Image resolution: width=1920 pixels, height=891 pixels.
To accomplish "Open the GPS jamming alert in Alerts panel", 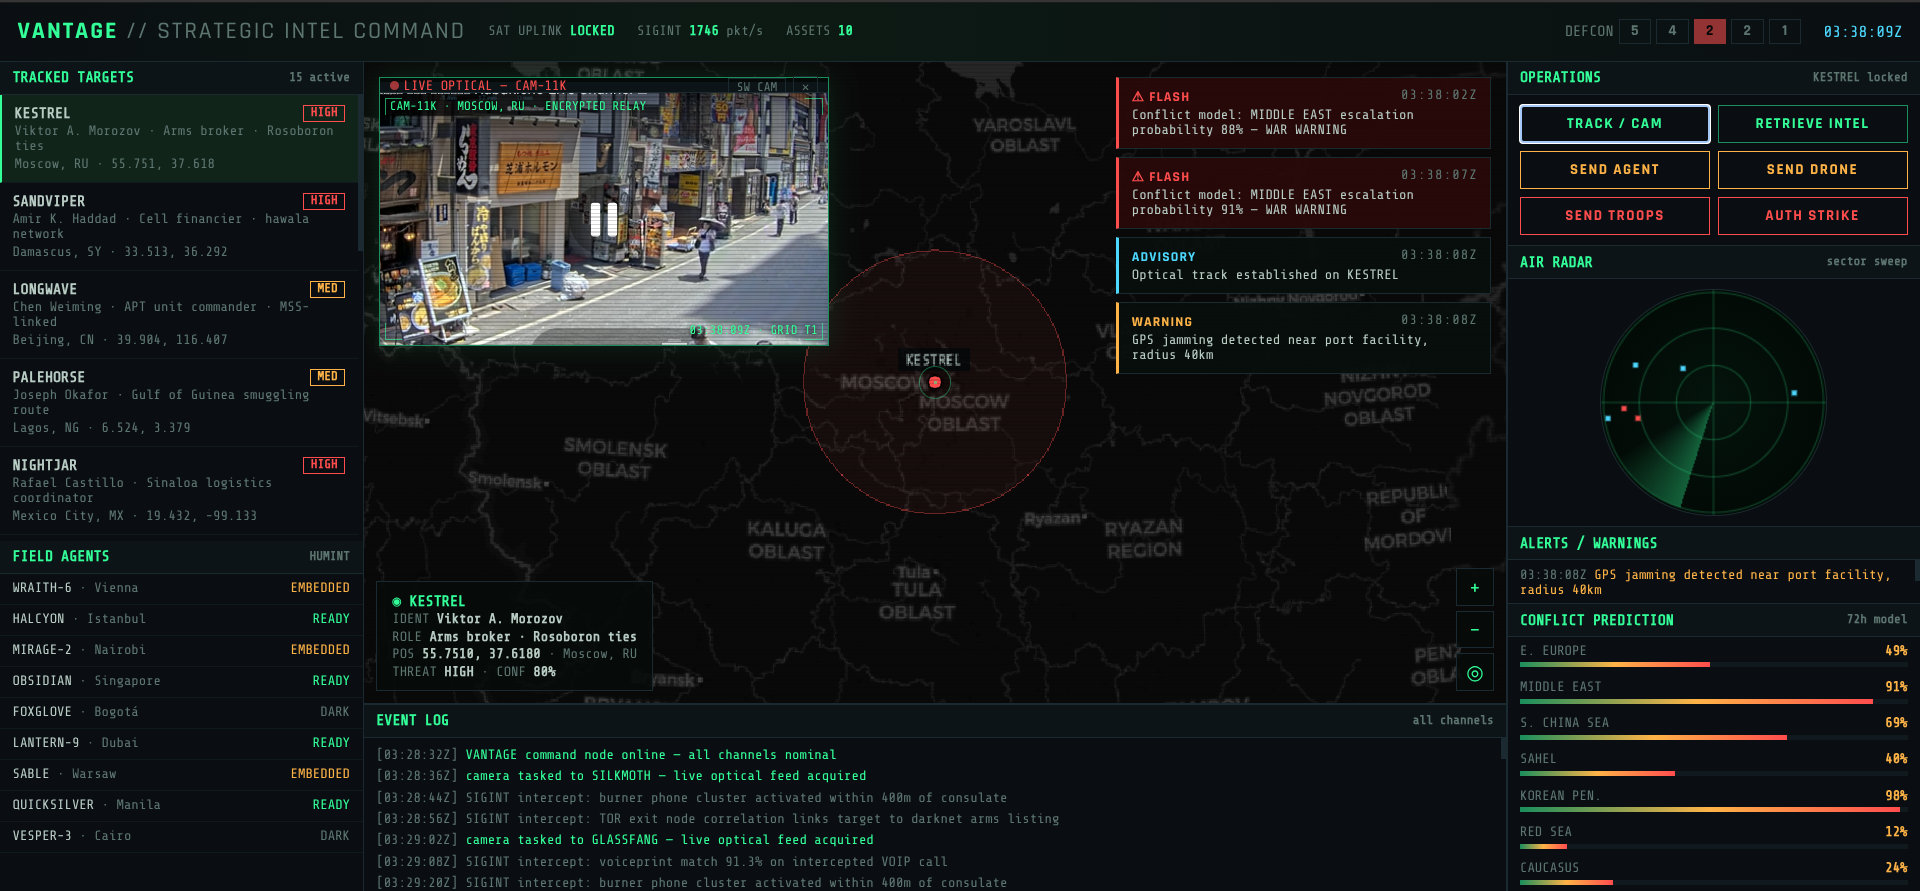I will [x=1712, y=582].
